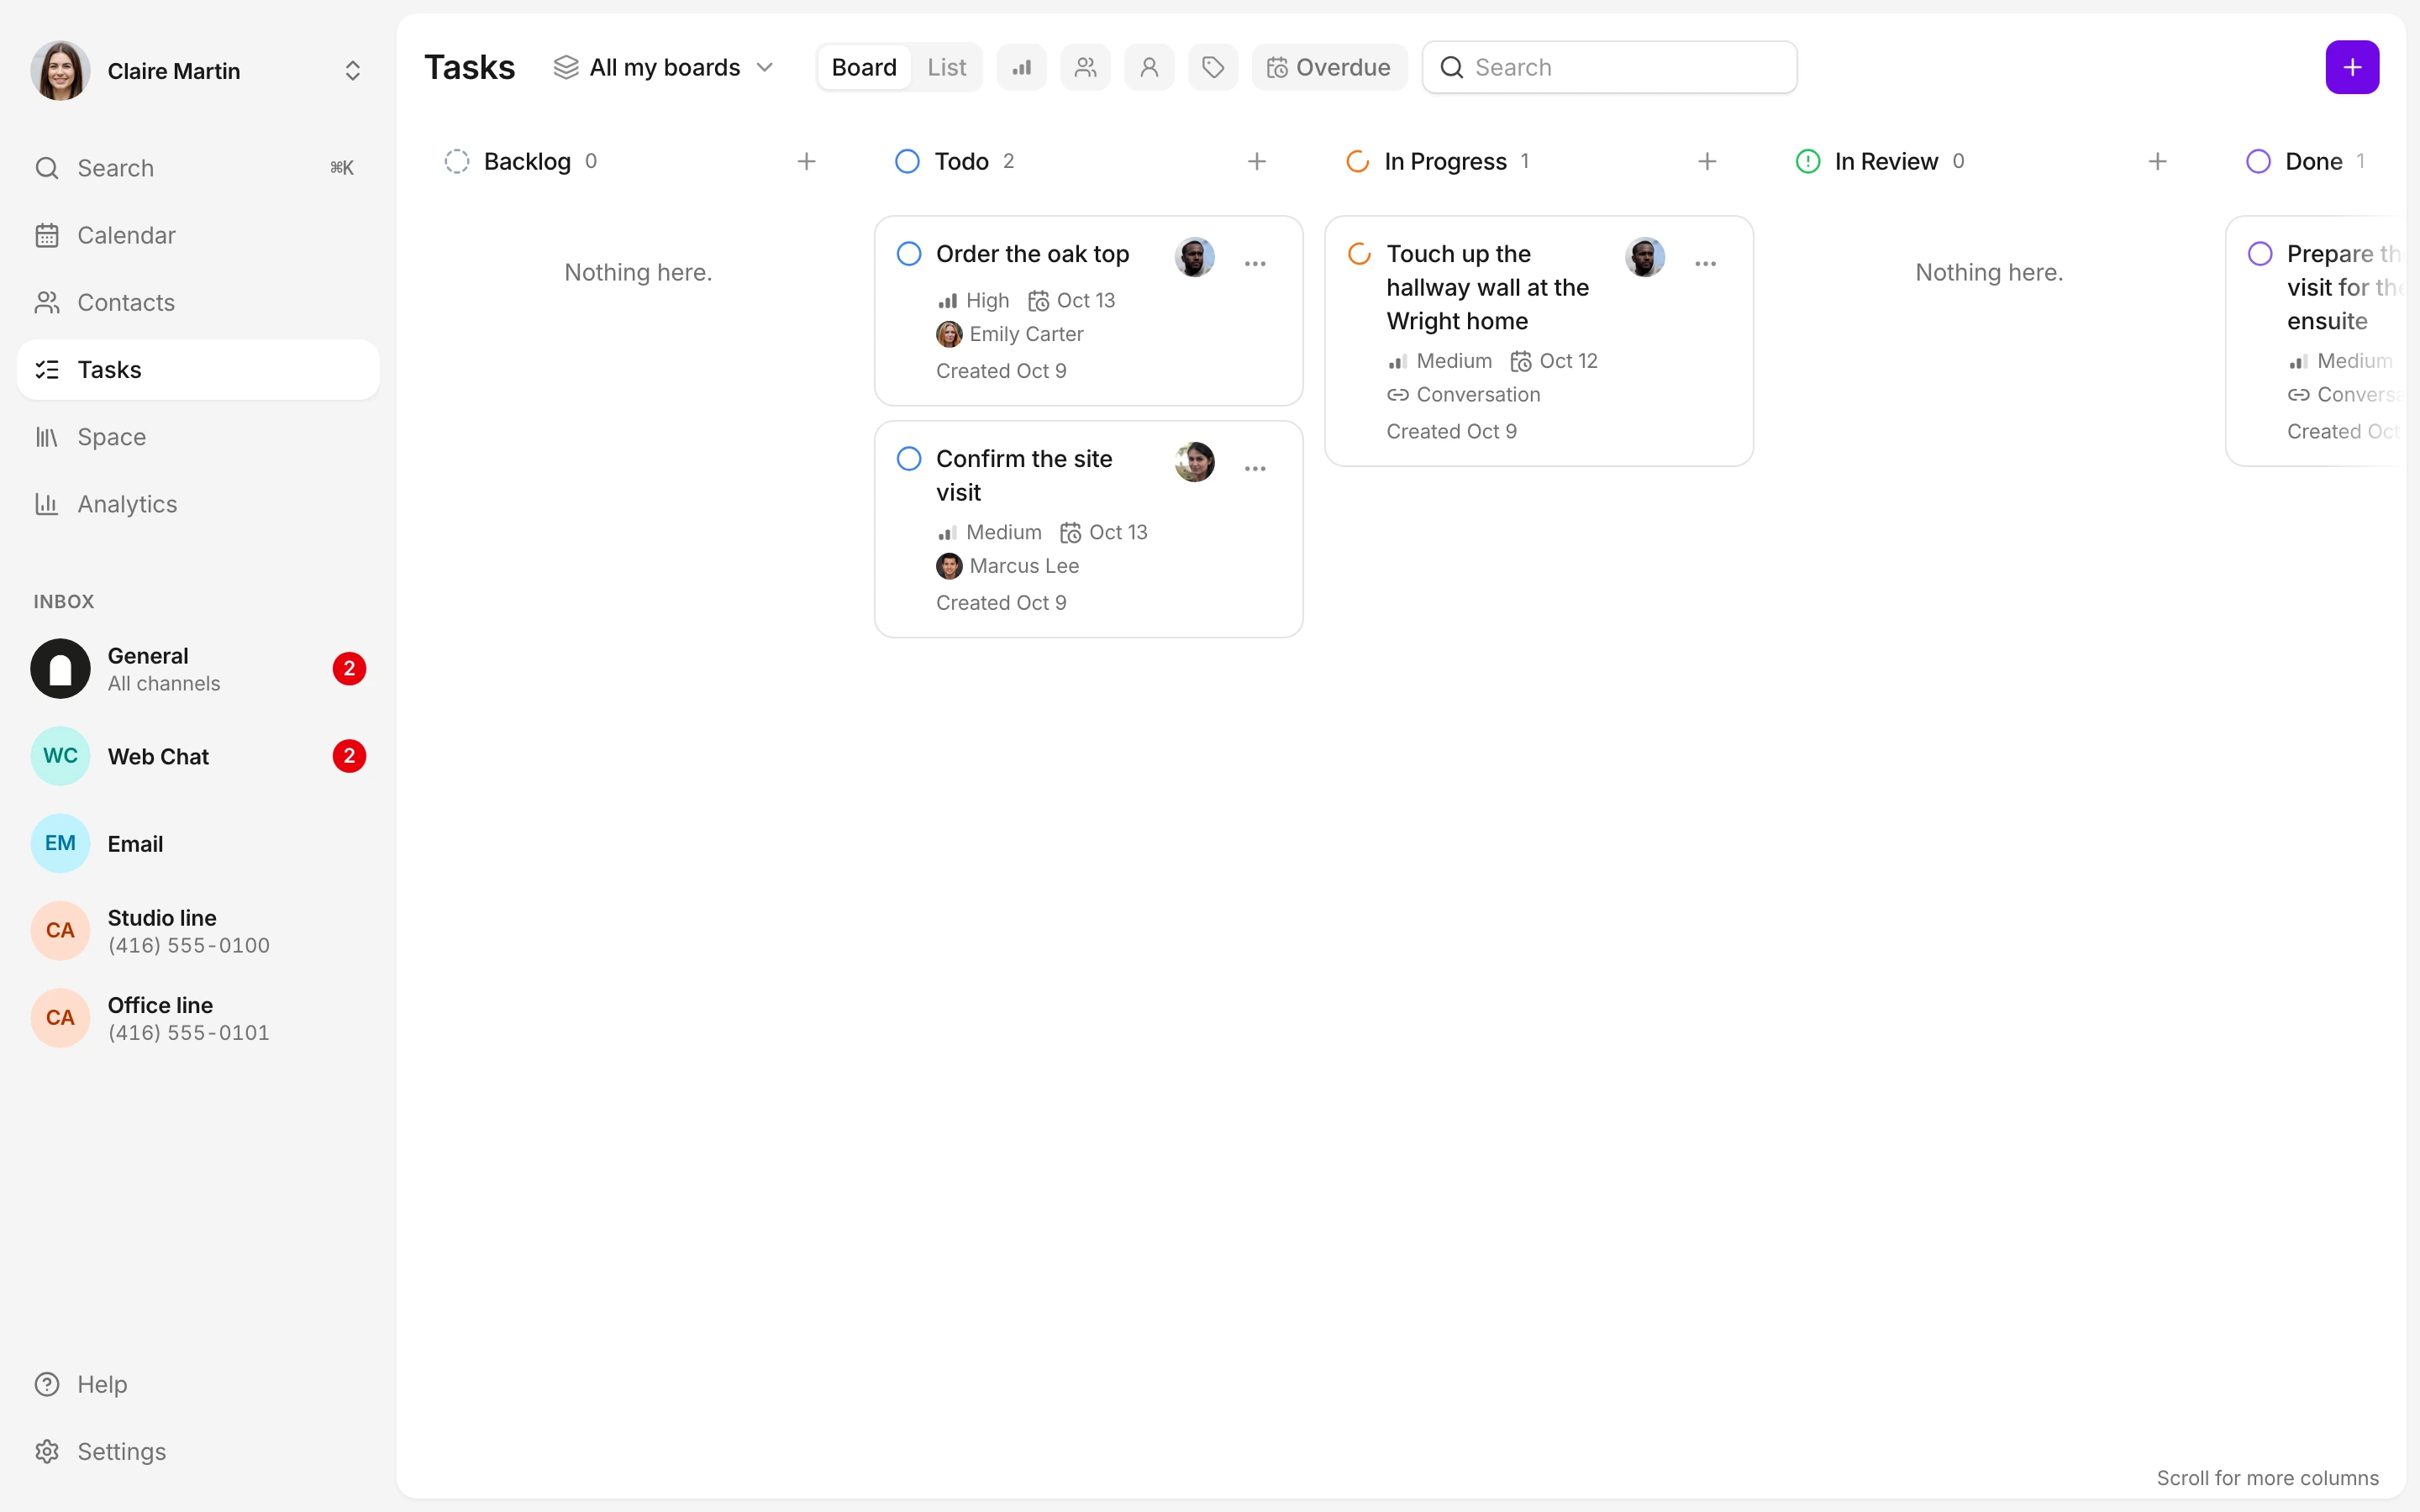Open the Claire Martin account switcher
Viewport: 2420px width, 1512px height.
(198, 71)
